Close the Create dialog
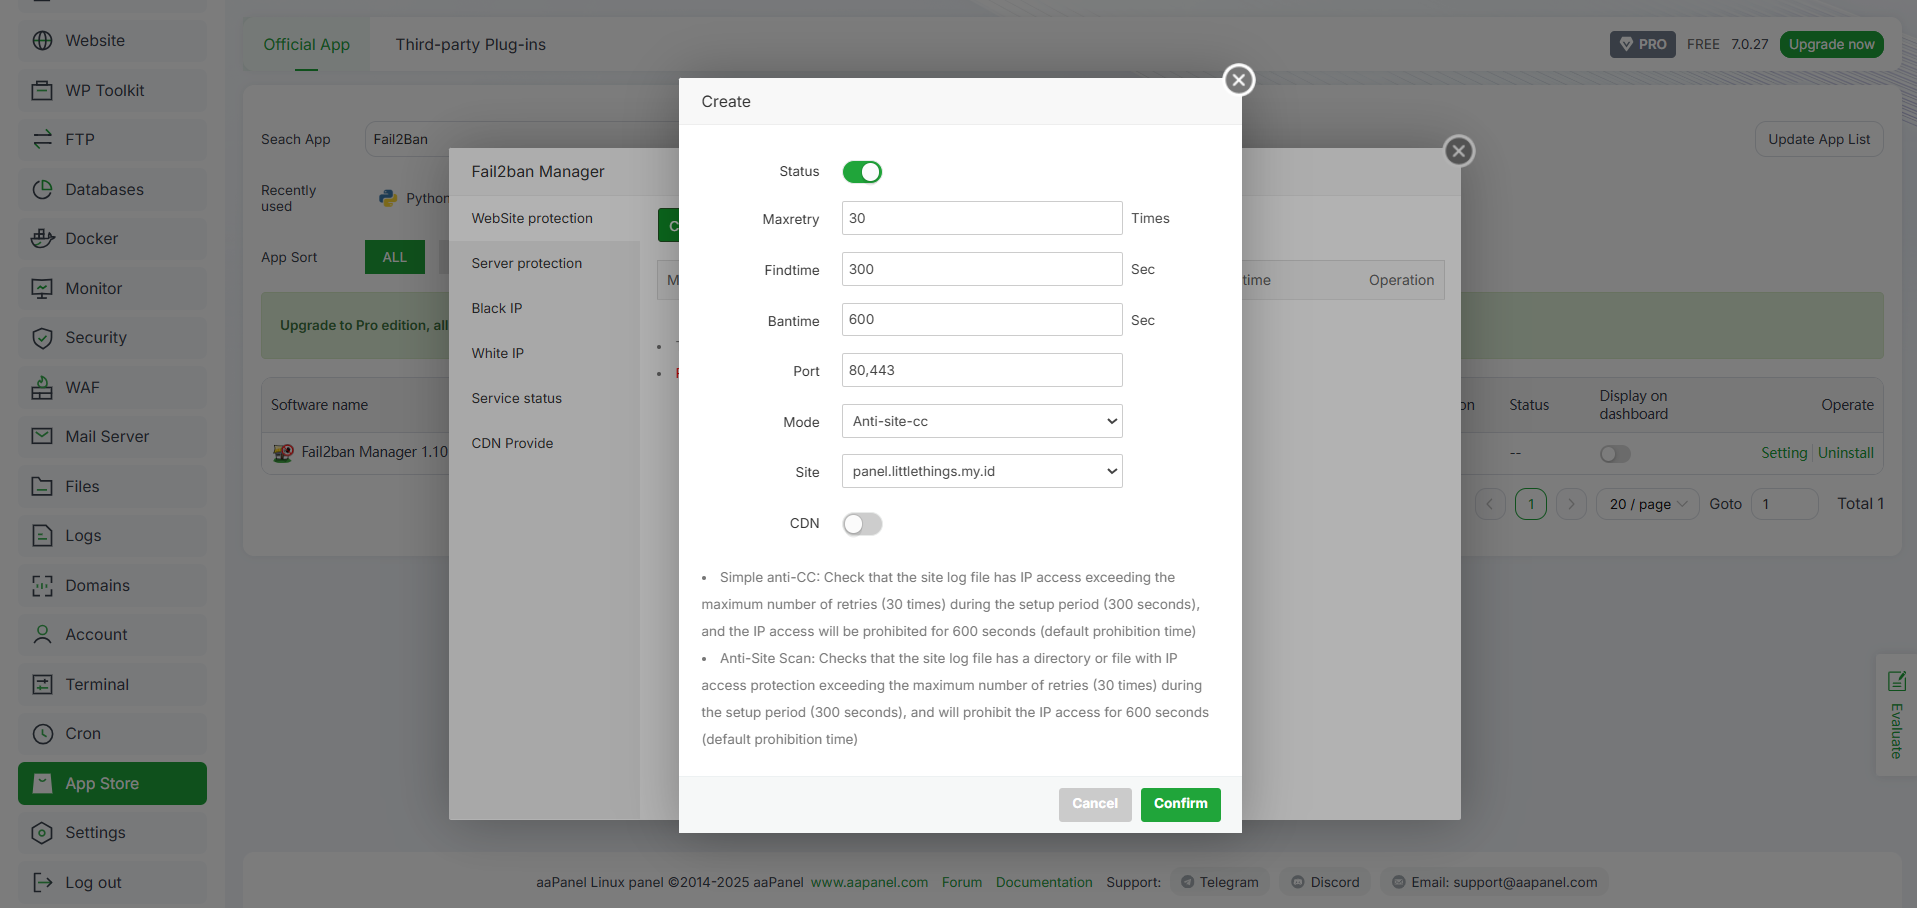This screenshot has width=1917, height=908. (x=1239, y=80)
